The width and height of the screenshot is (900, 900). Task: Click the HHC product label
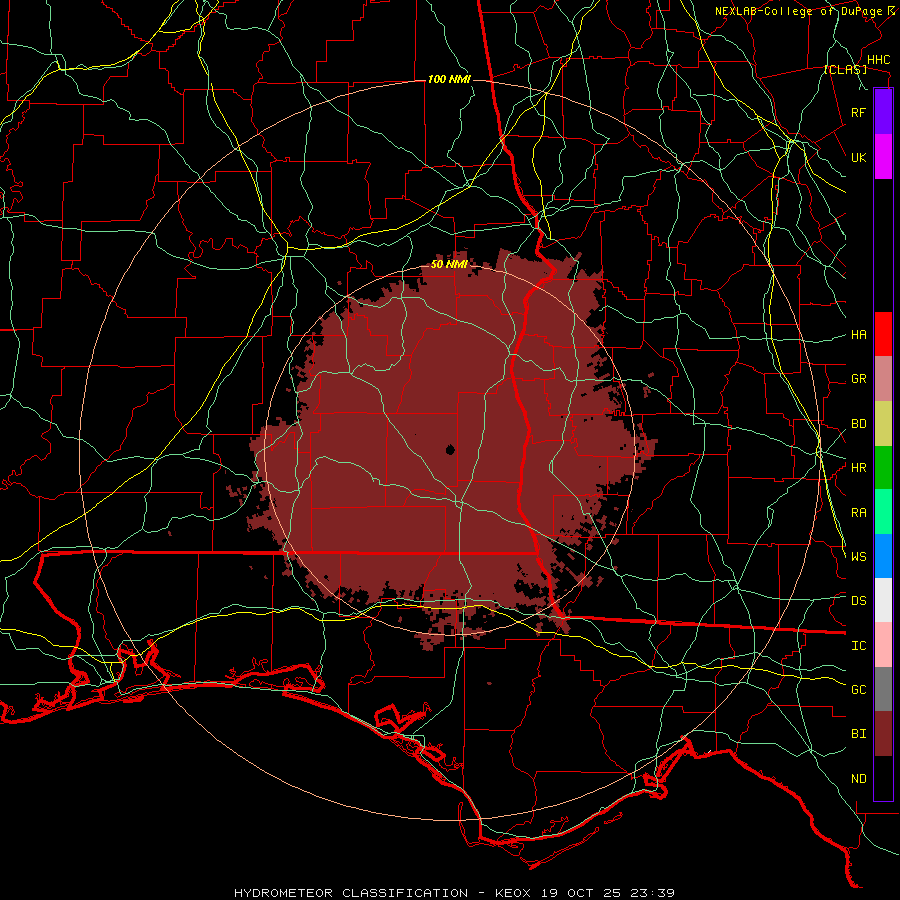pyautogui.click(x=879, y=60)
